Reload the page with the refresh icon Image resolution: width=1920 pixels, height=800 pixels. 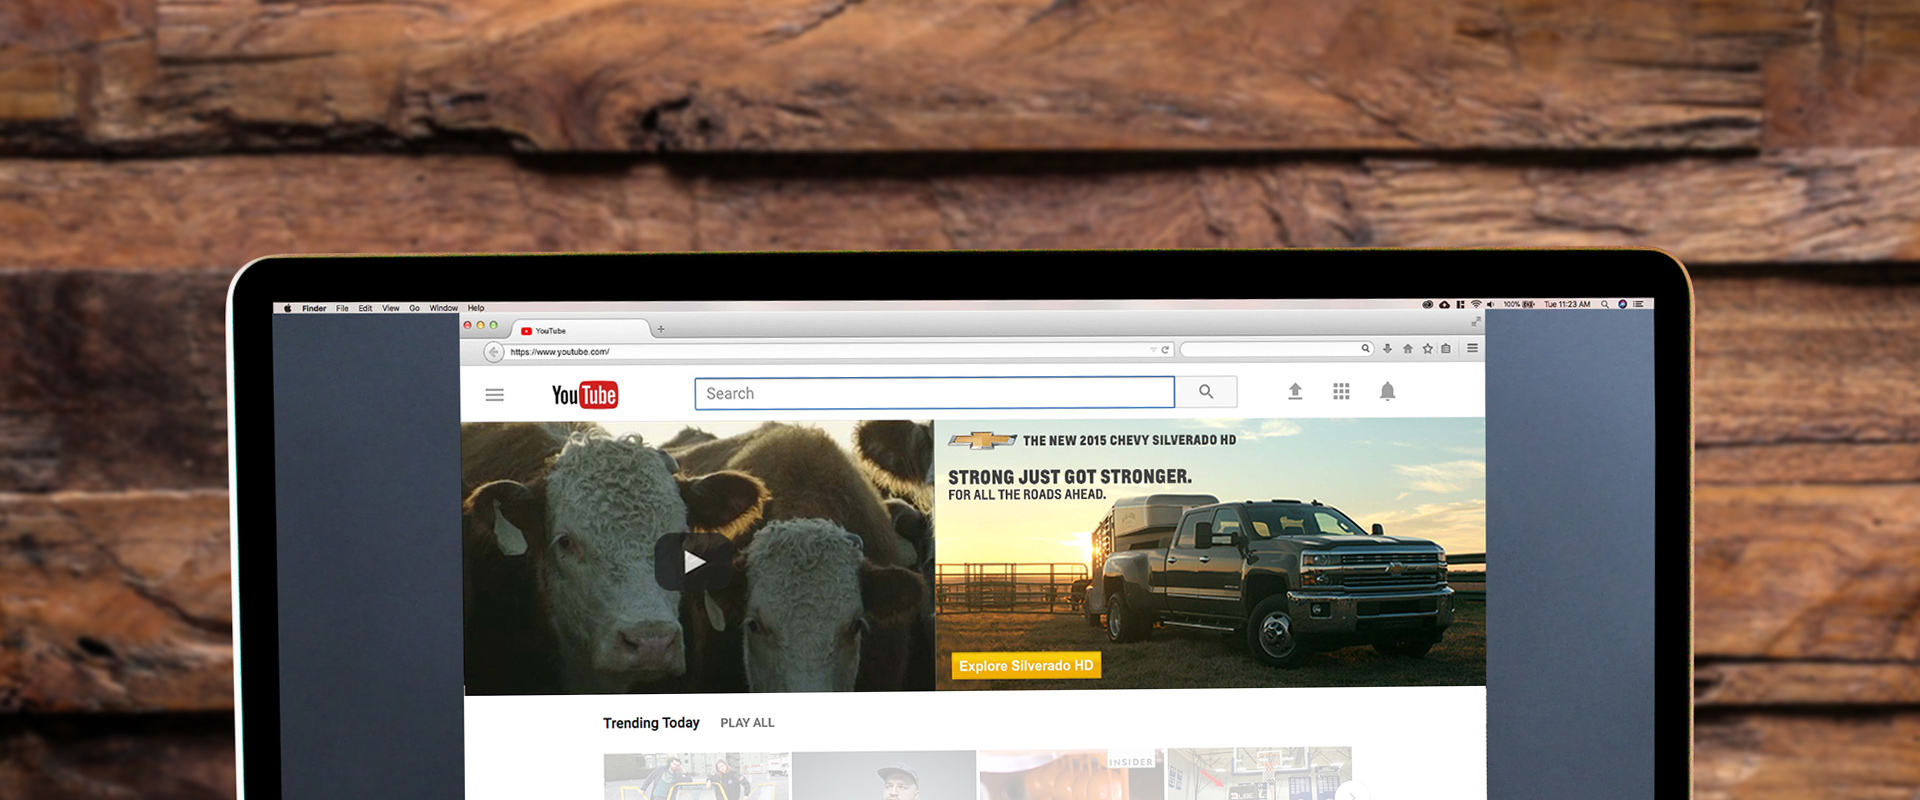(x=1165, y=350)
